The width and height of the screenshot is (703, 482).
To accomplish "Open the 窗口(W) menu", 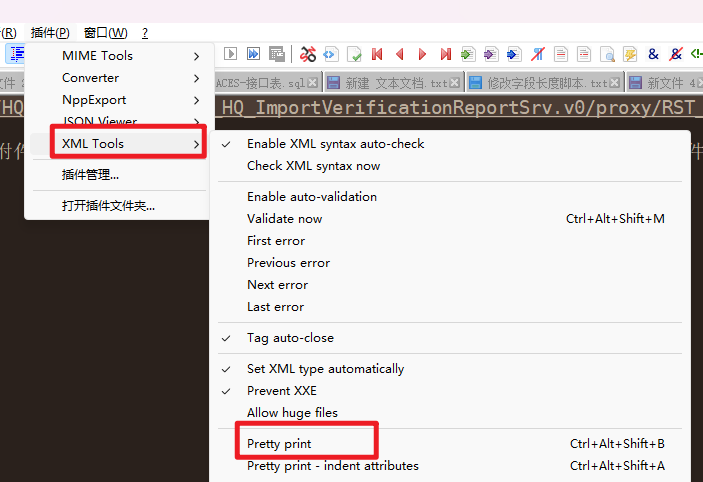I will [105, 33].
